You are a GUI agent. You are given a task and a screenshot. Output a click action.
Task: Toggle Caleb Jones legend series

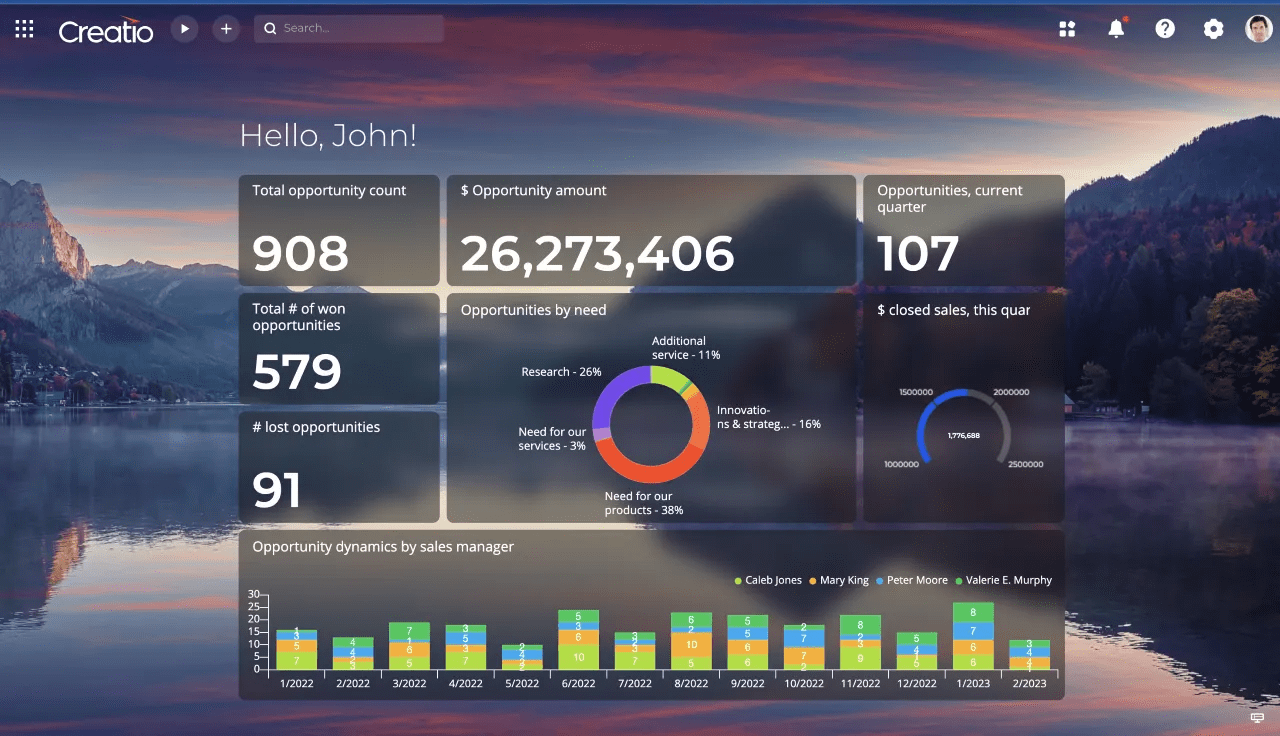[768, 580]
